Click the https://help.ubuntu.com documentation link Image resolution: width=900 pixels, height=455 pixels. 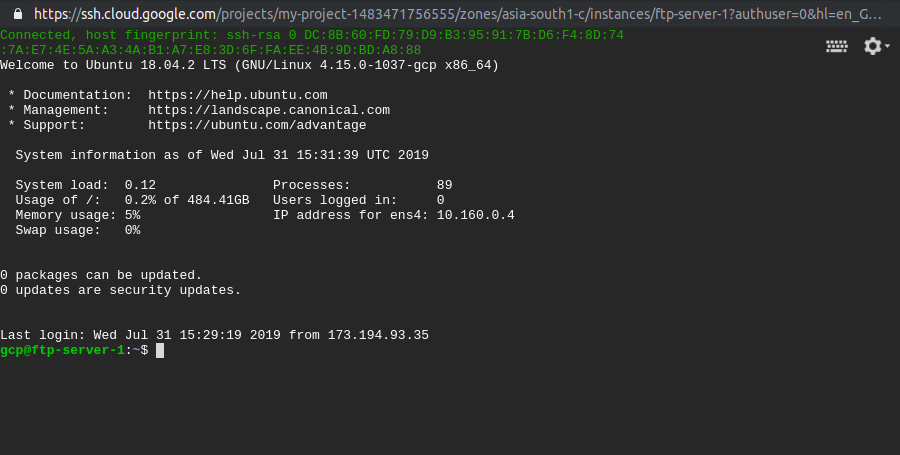[x=238, y=95]
